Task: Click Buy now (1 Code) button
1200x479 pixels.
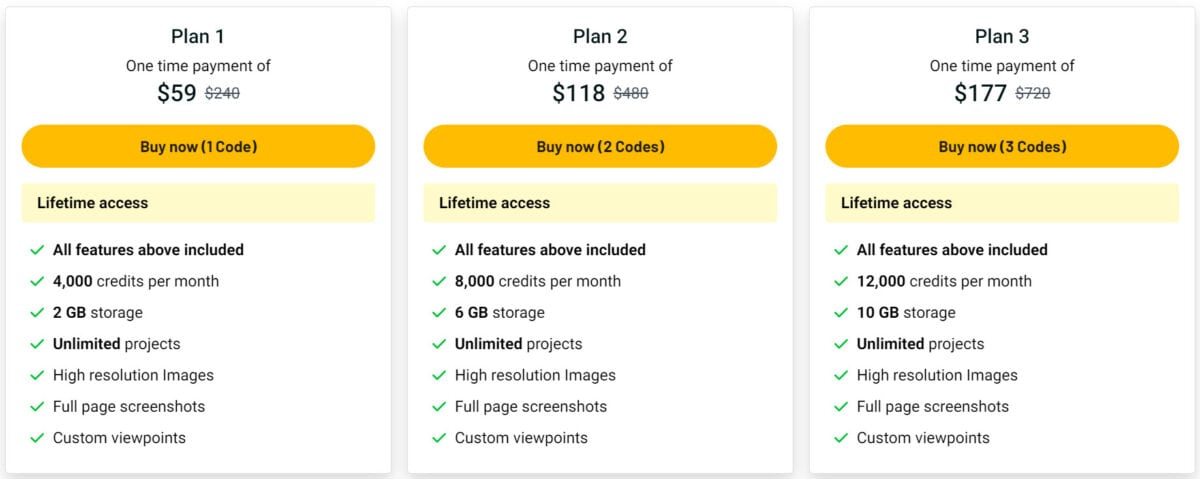Action: (x=198, y=146)
